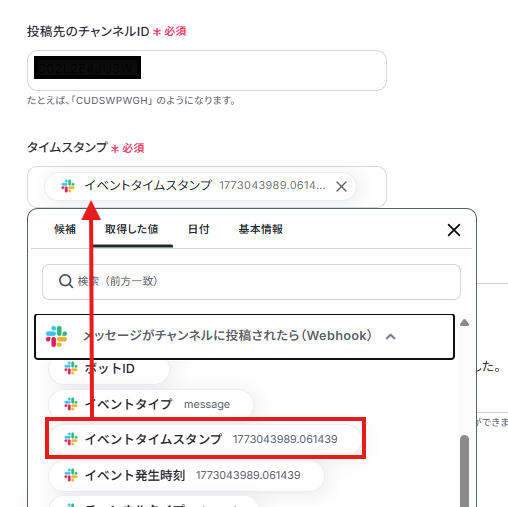Click Slack icon next to イベント発生時刻
The width and height of the screenshot is (508, 507).
click(x=71, y=475)
